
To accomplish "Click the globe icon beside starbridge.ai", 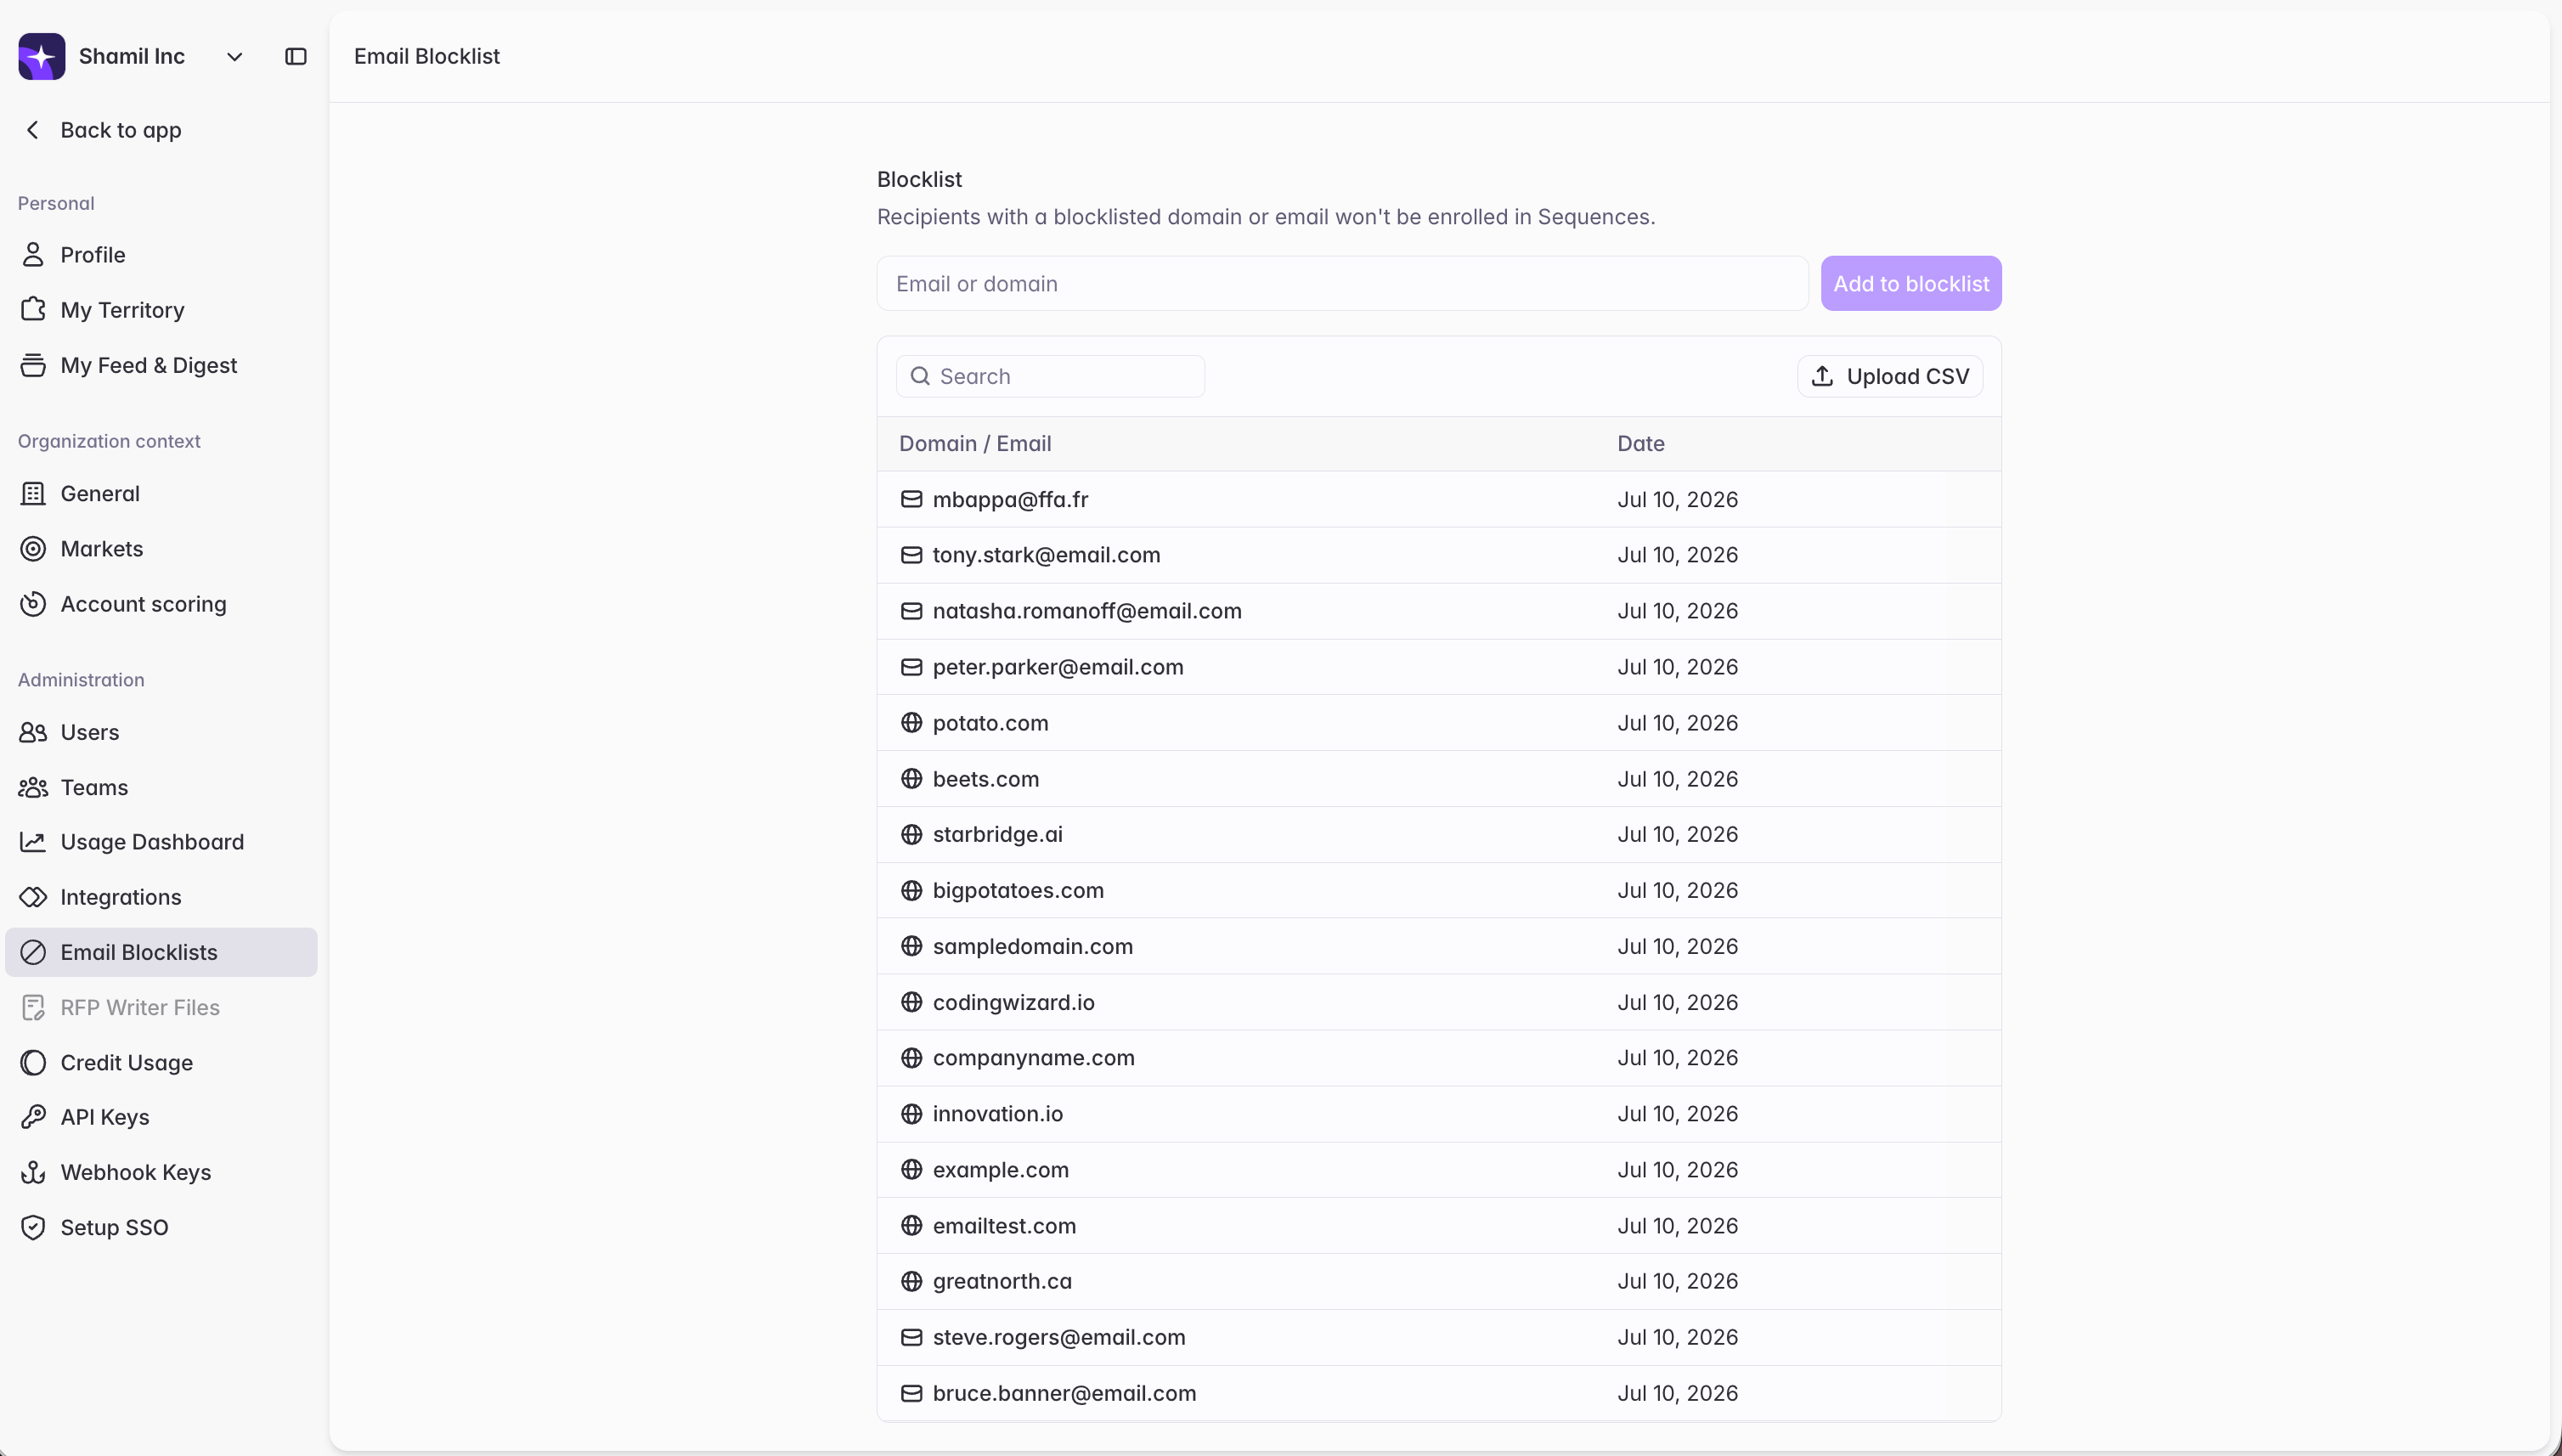I will pyautogui.click(x=911, y=834).
